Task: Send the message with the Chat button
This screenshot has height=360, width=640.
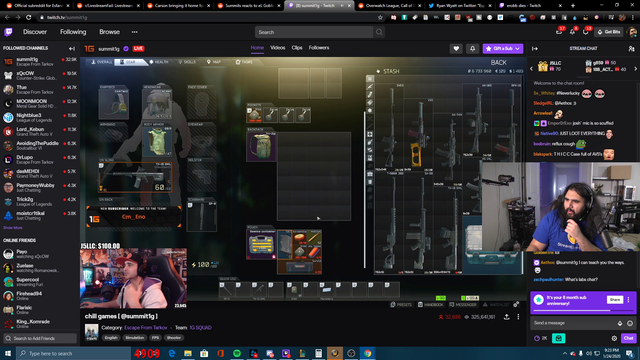Action: (629, 338)
